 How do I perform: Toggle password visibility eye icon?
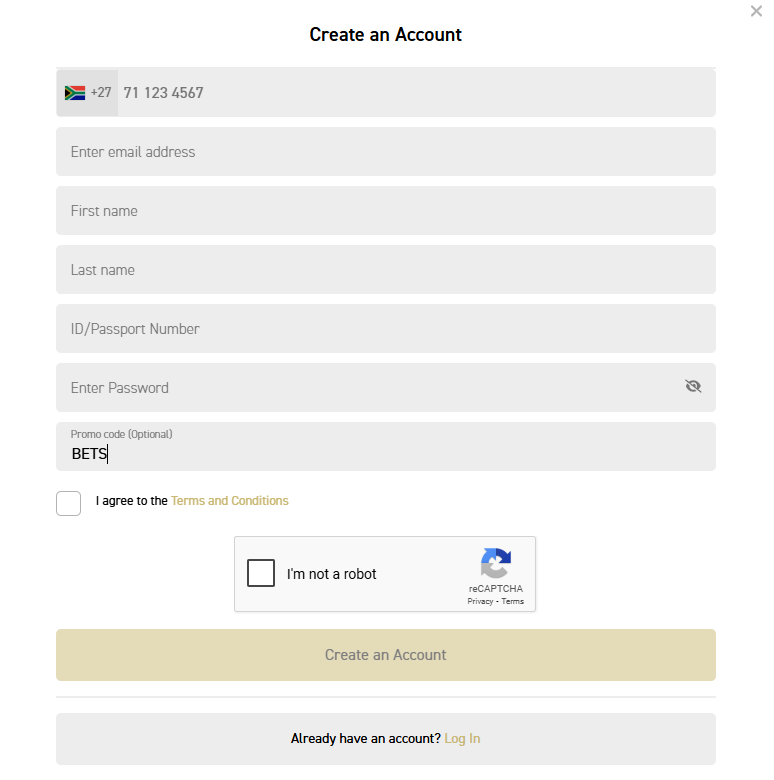tap(693, 386)
